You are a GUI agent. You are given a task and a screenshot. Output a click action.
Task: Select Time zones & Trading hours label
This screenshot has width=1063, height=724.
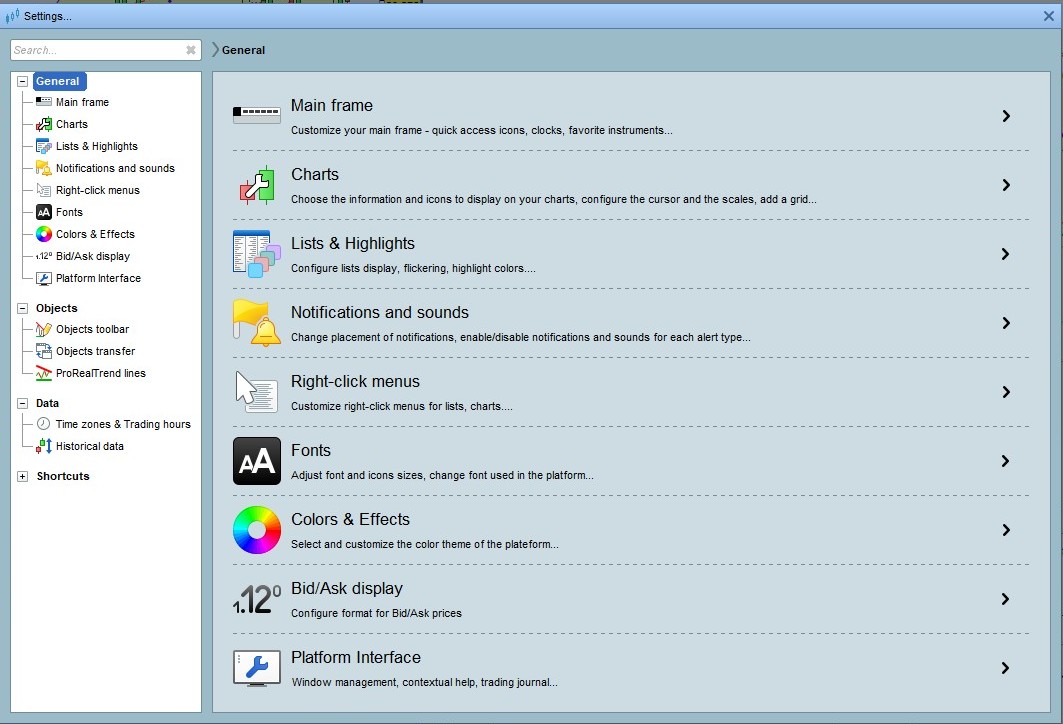[123, 424]
